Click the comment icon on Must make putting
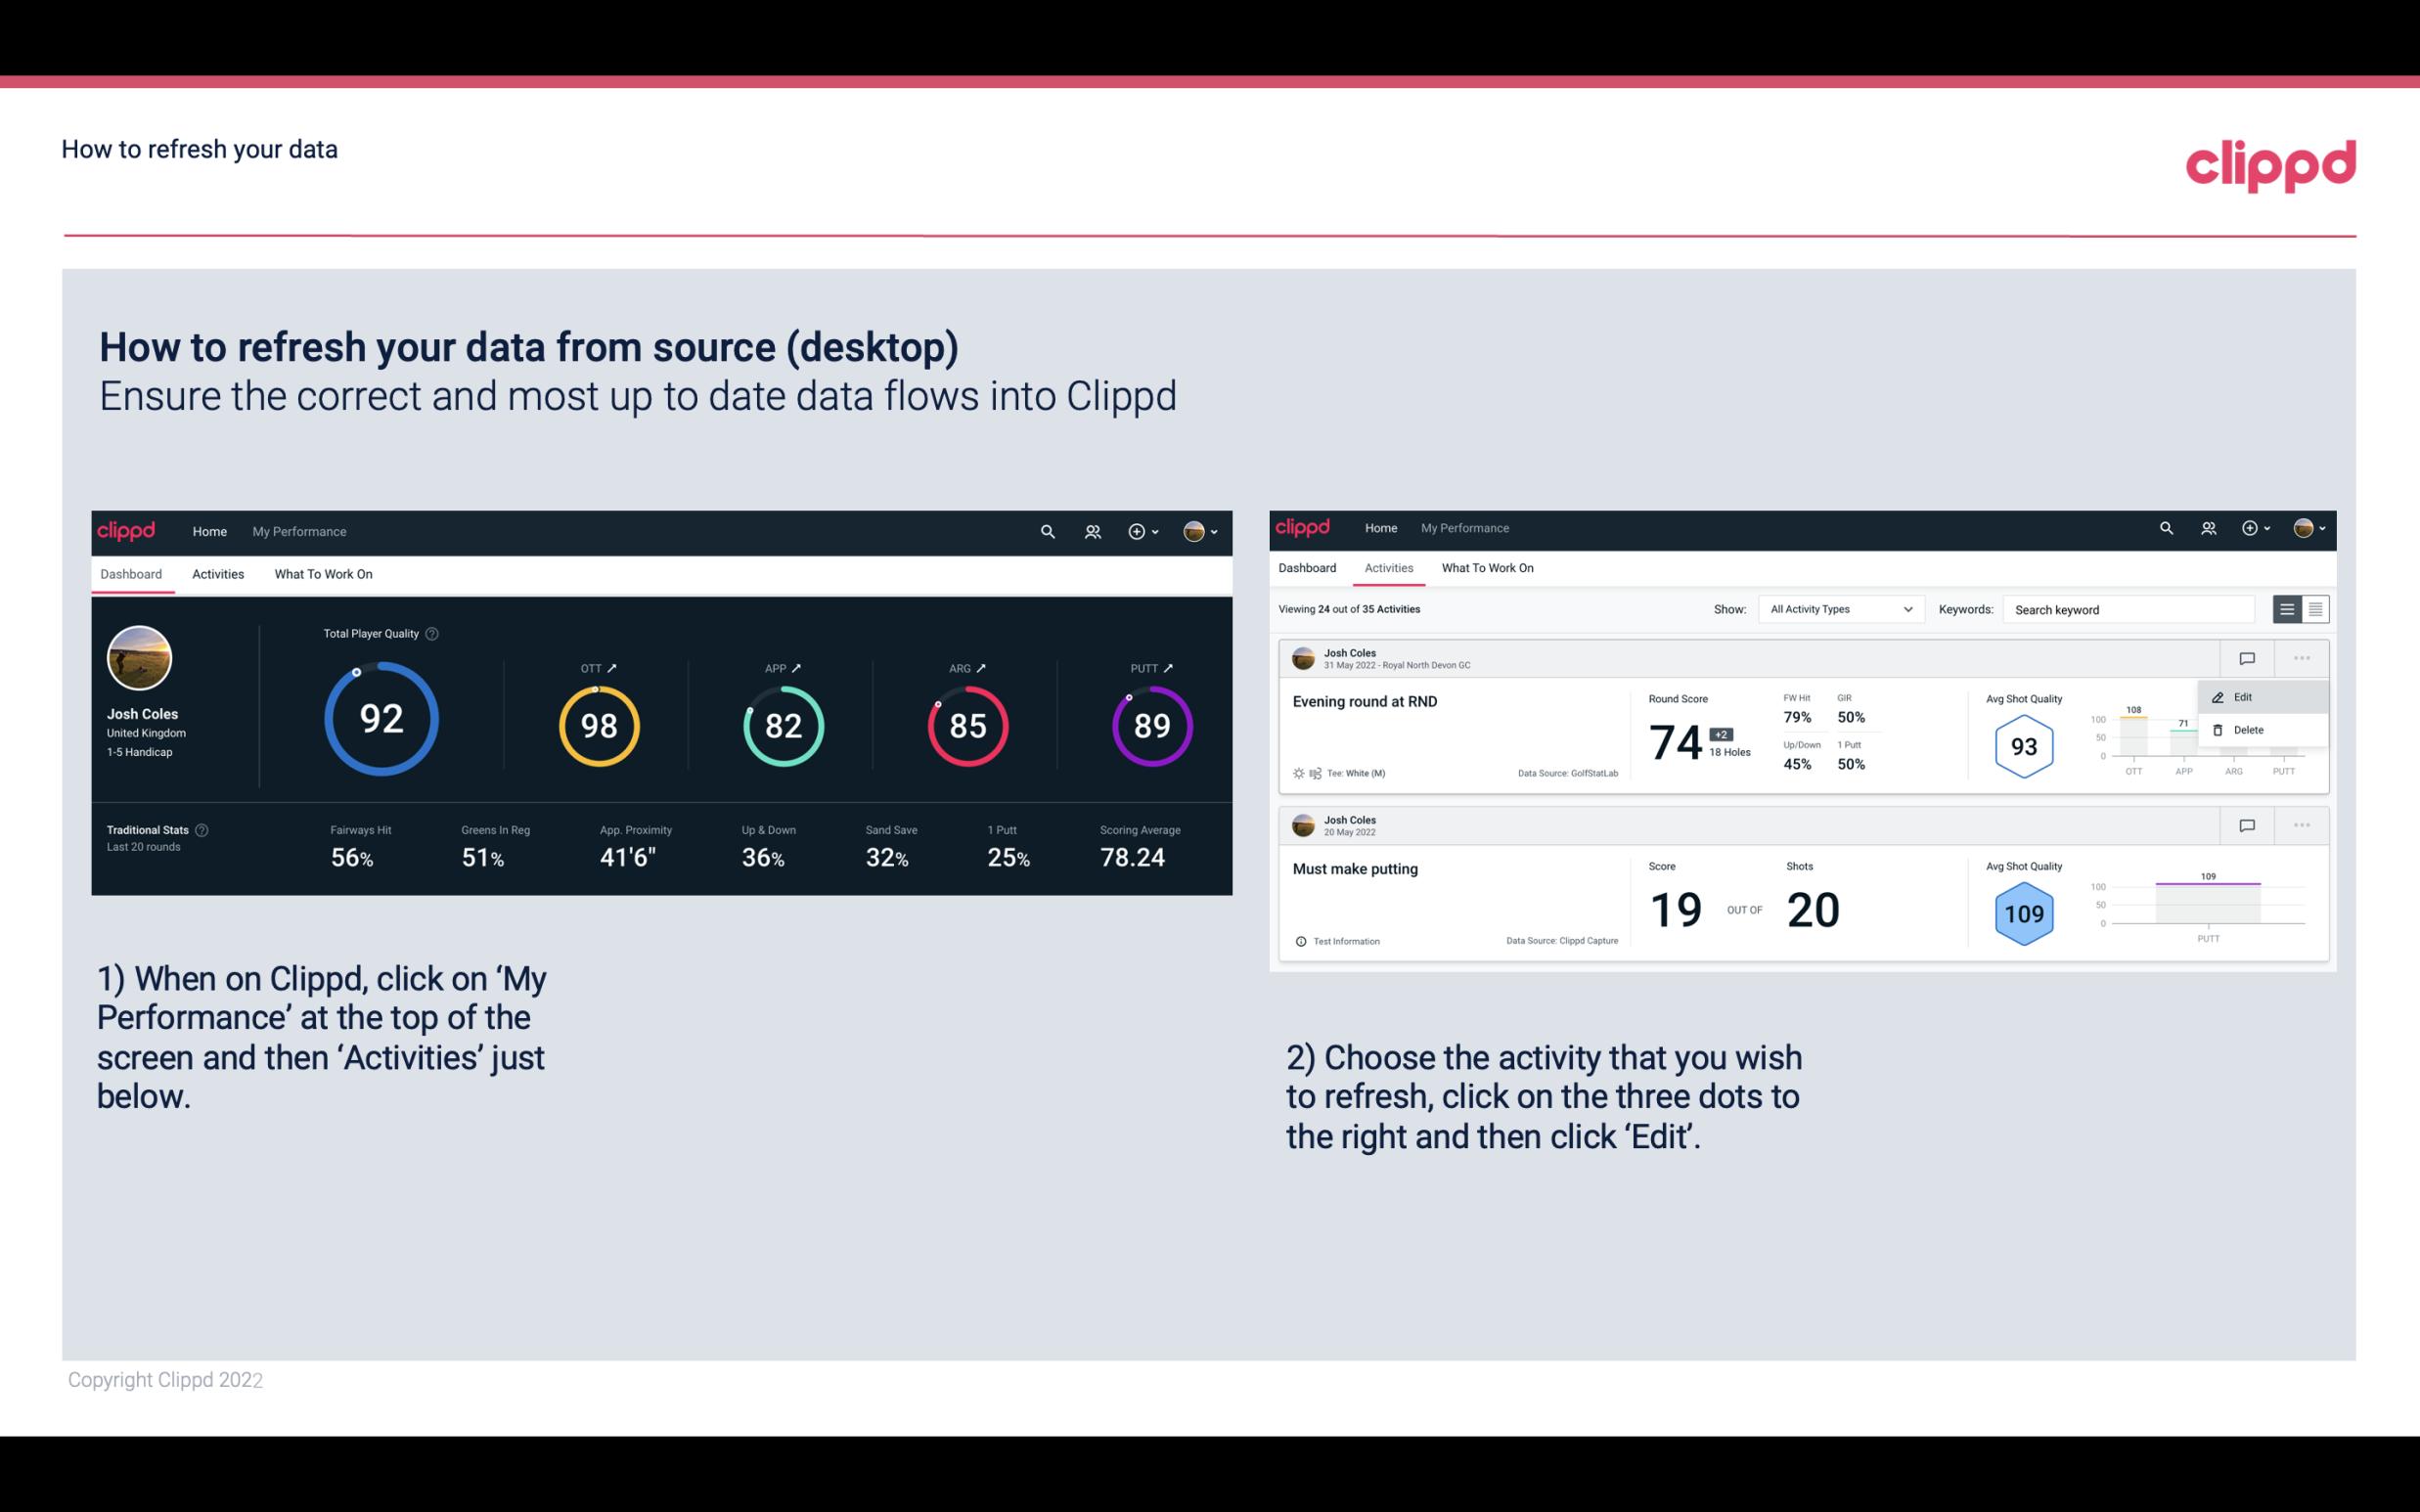This screenshot has width=2420, height=1512. pyautogui.click(x=2246, y=823)
